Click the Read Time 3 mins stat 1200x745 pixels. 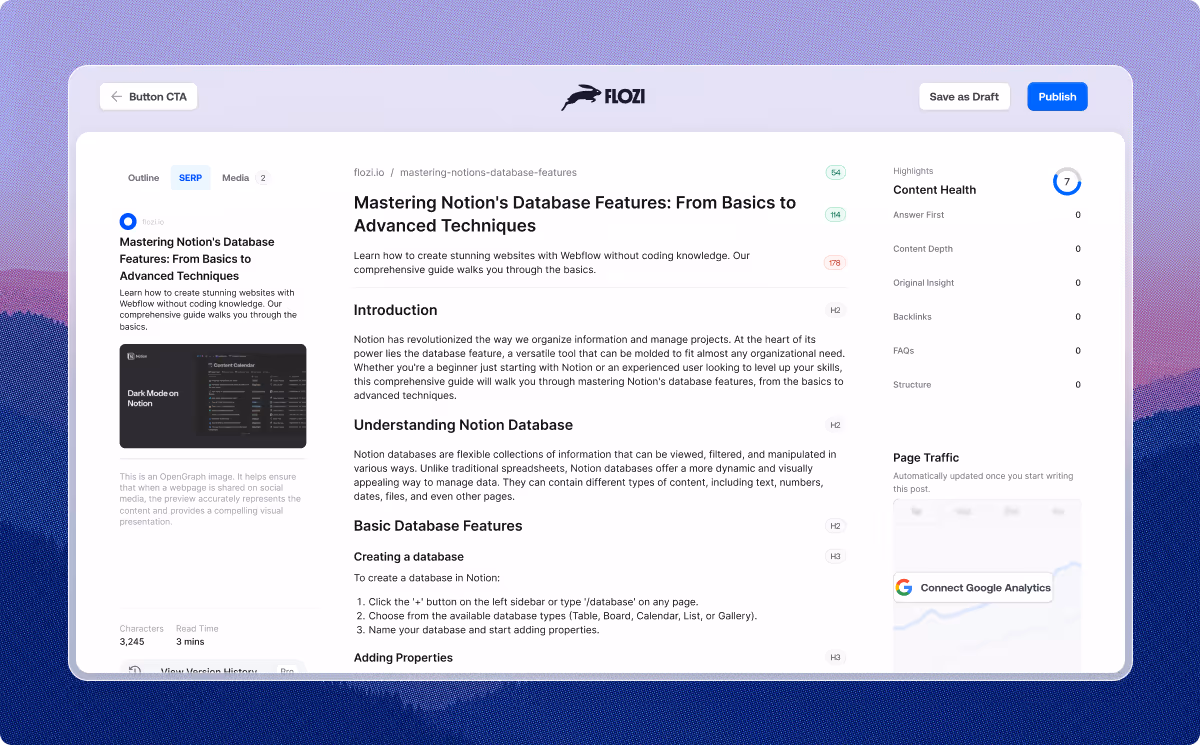point(197,635)
